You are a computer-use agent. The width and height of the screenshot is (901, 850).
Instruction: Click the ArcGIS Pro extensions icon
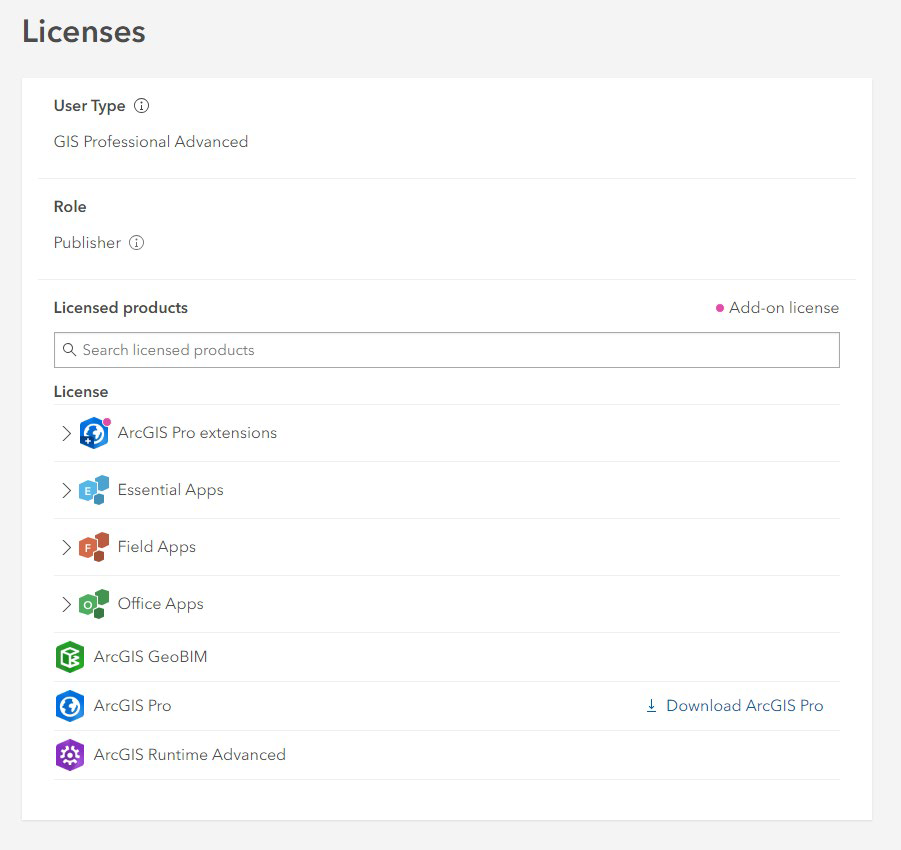pos(94,433)
